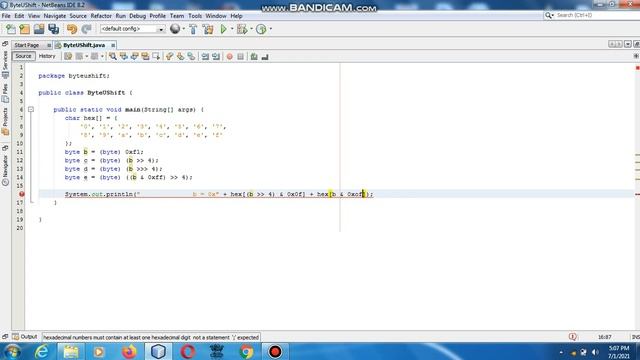Open the Help menu

point(236,16)
